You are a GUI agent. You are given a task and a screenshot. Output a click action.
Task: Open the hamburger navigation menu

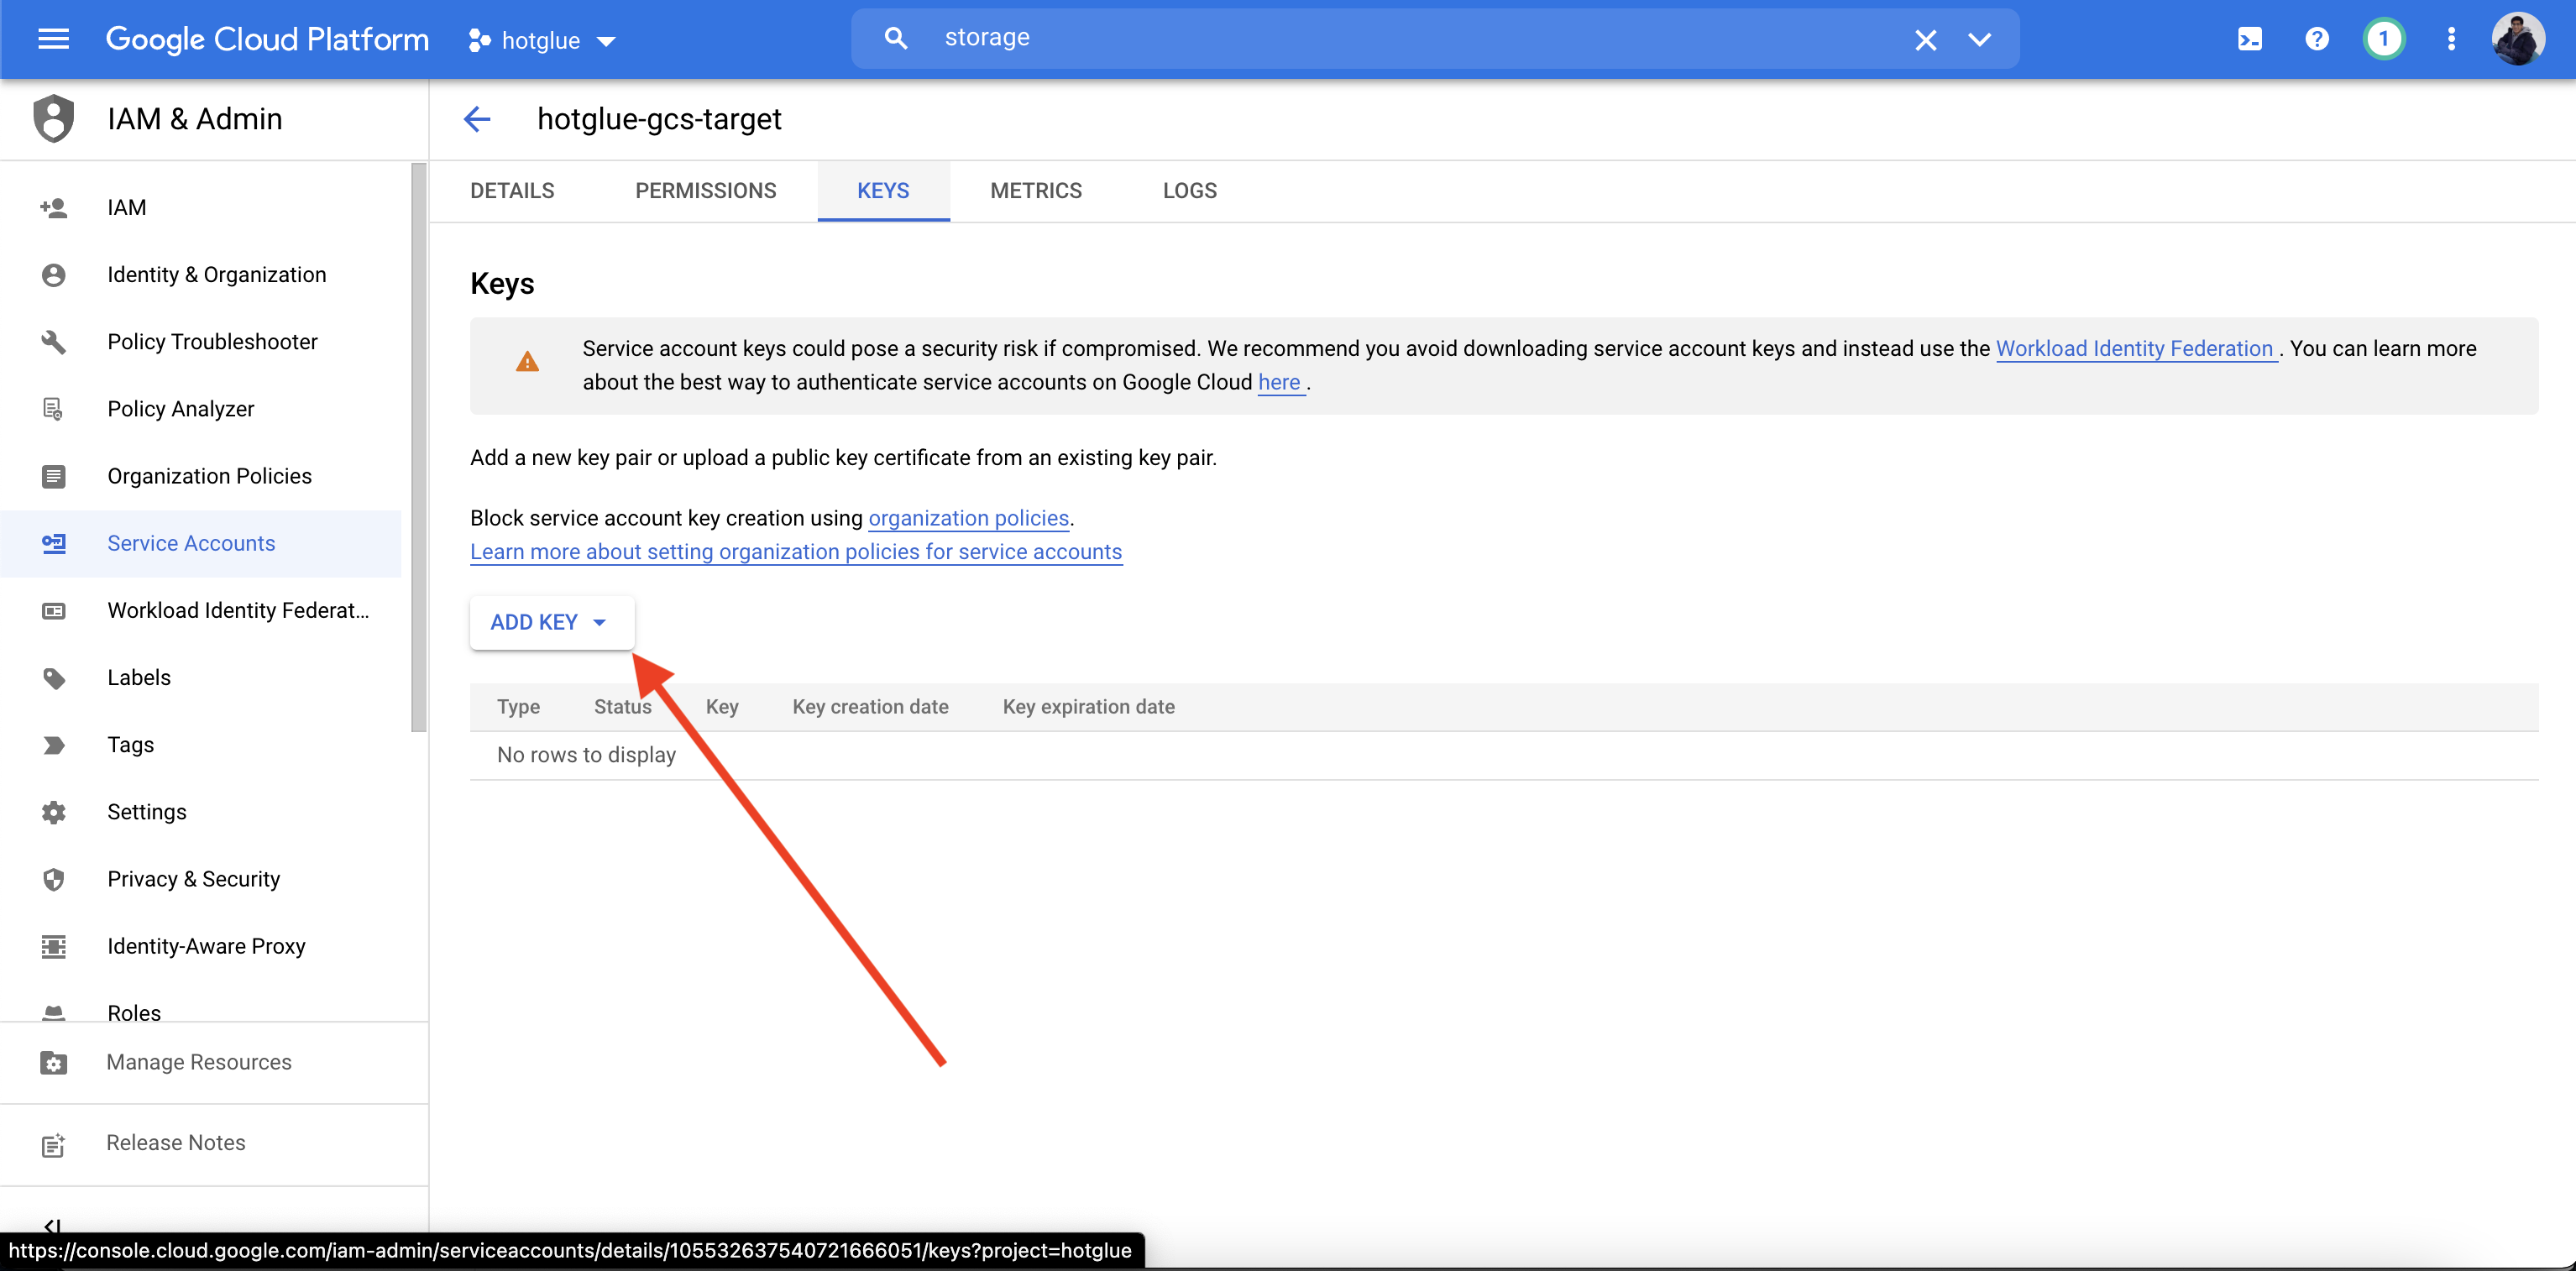click(53, 39)
